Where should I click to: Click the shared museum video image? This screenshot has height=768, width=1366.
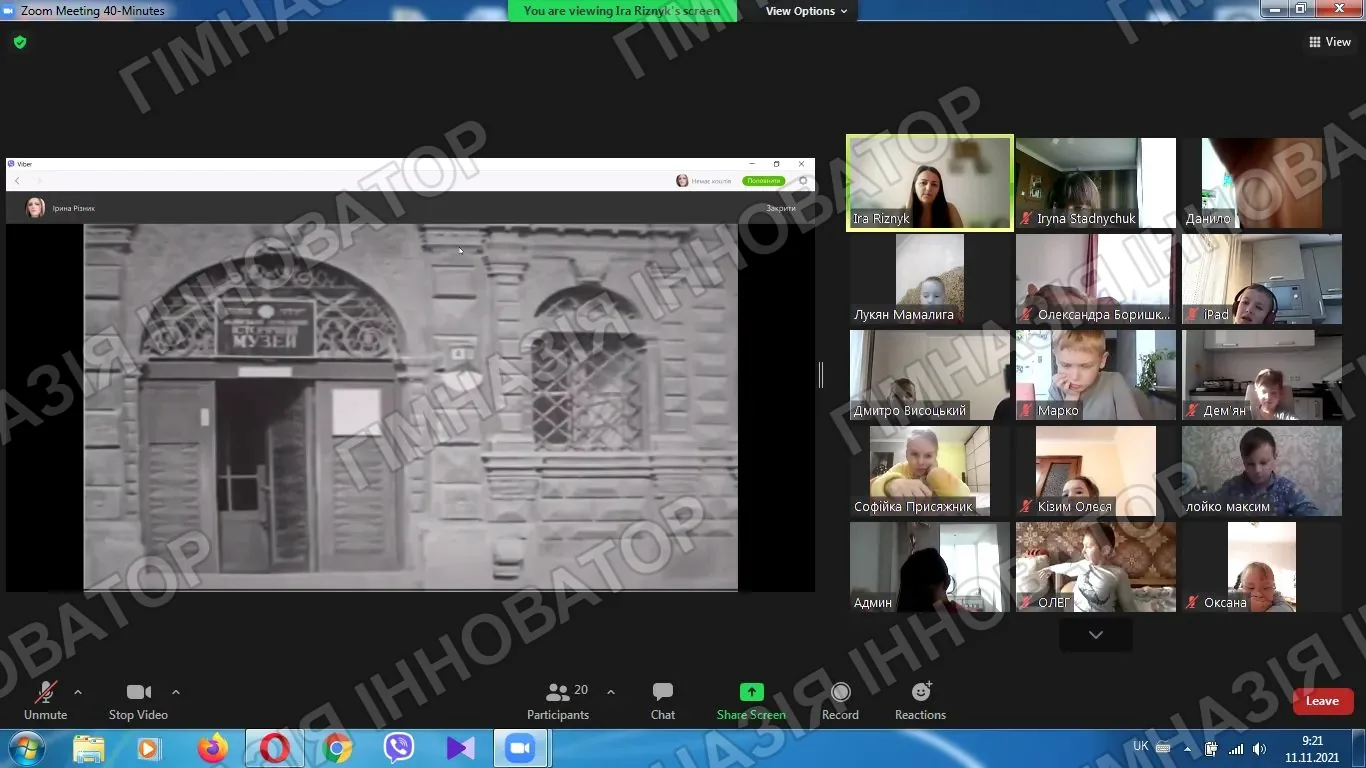pos(411,406)
